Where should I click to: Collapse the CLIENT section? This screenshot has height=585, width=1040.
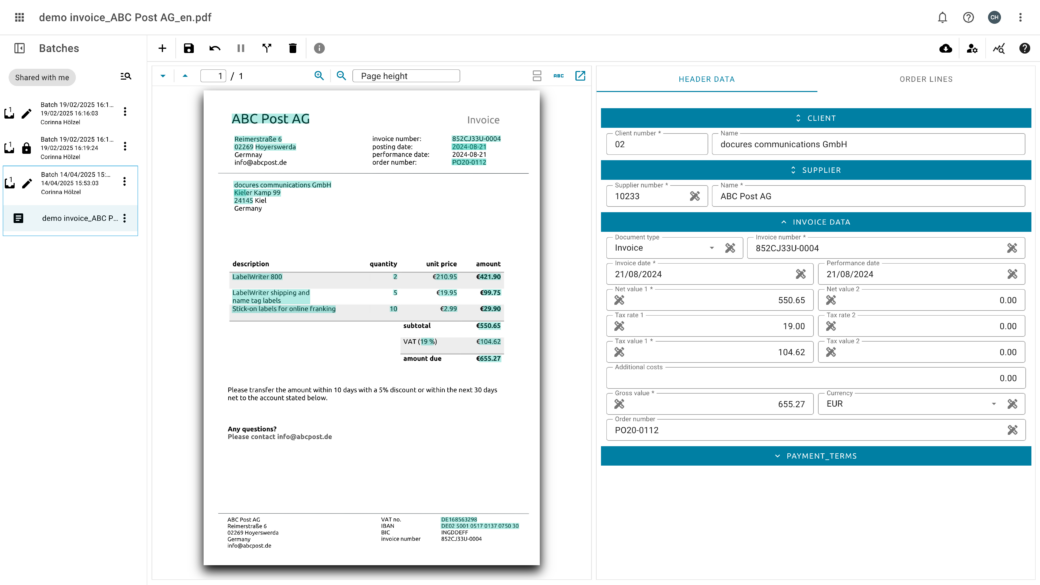[816, 118]
